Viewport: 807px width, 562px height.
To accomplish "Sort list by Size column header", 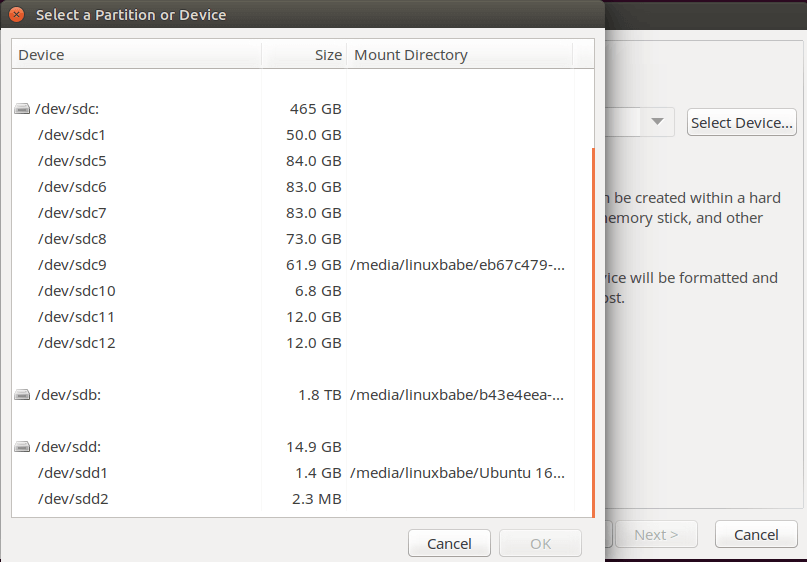I will click(304, 55).
